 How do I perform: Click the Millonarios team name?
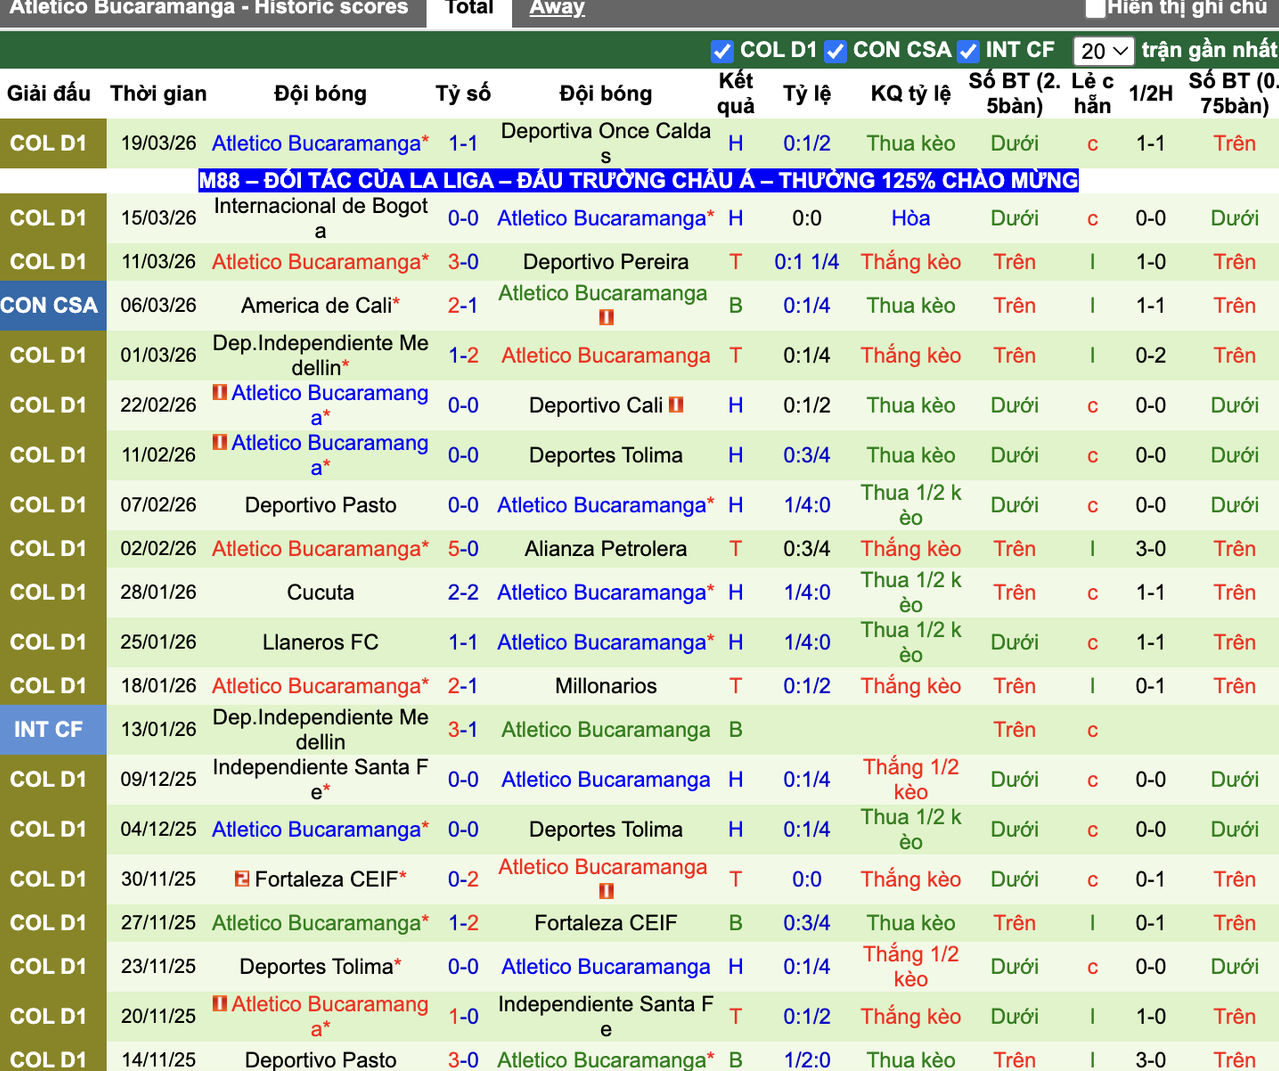[x=606, y=686]
